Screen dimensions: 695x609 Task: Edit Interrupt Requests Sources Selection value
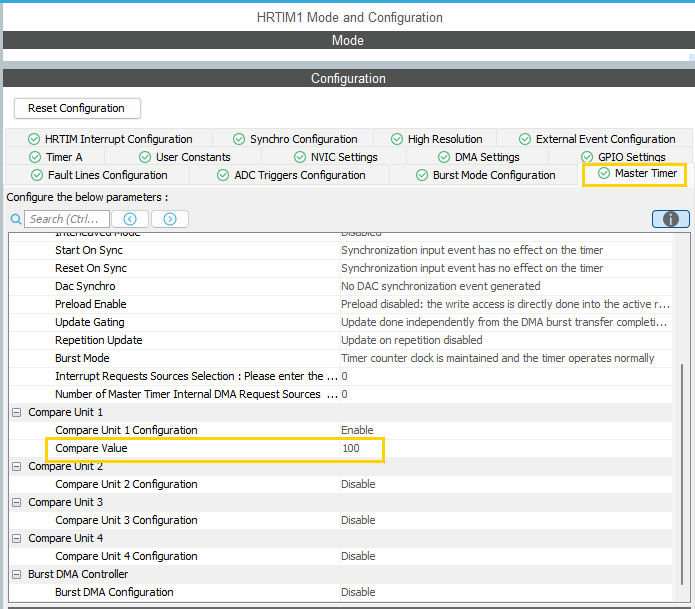click(506, 376)
